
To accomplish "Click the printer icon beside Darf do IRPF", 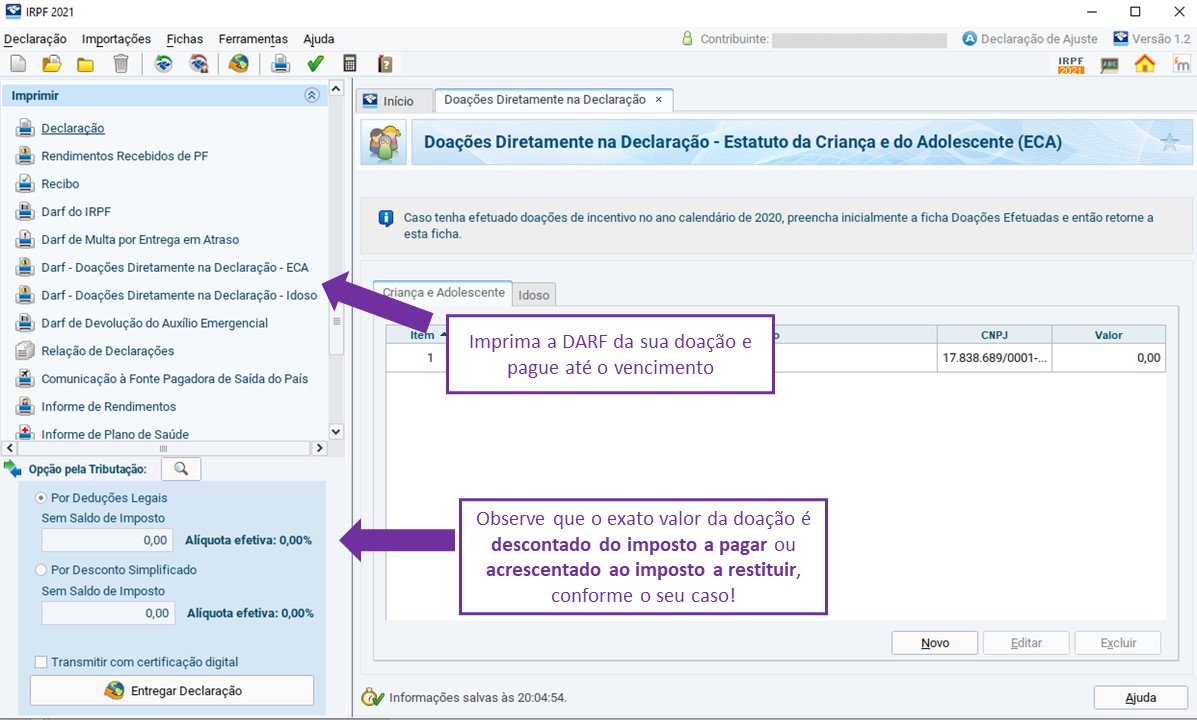I will pos(25,211).
